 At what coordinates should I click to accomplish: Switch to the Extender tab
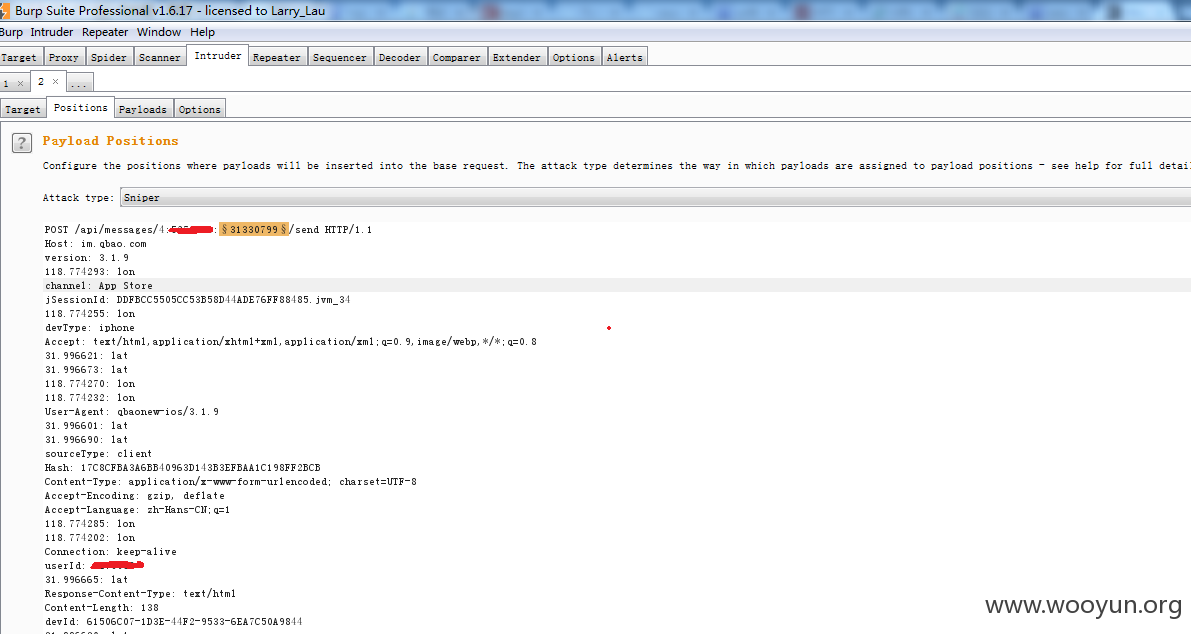(517, 57)
